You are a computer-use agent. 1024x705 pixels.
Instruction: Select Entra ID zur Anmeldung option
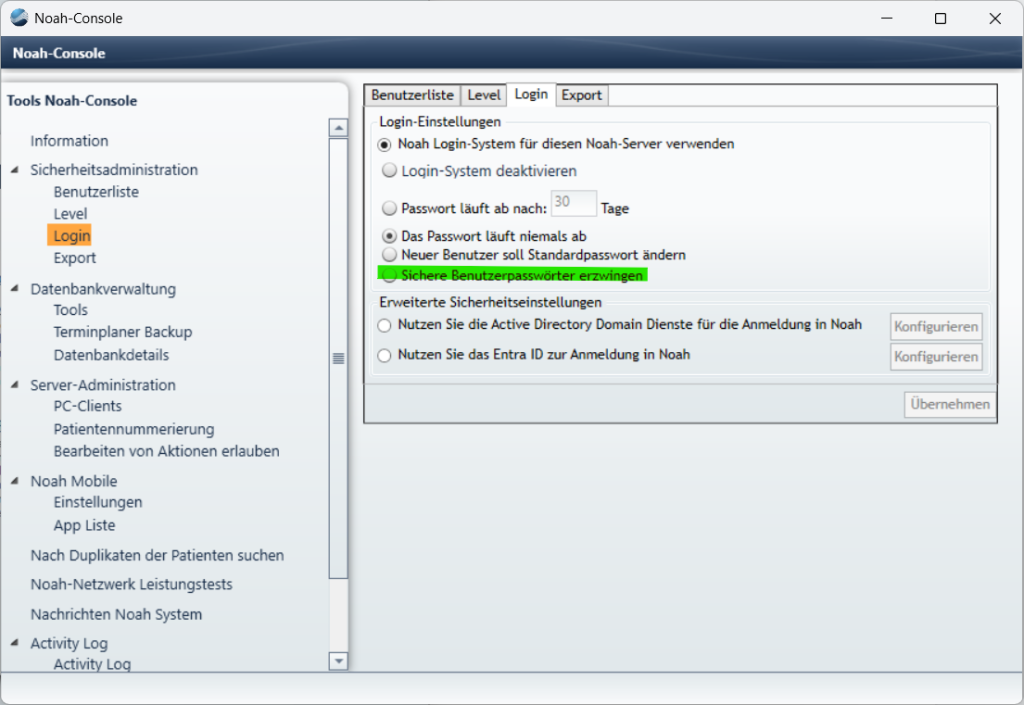(385, 355)
